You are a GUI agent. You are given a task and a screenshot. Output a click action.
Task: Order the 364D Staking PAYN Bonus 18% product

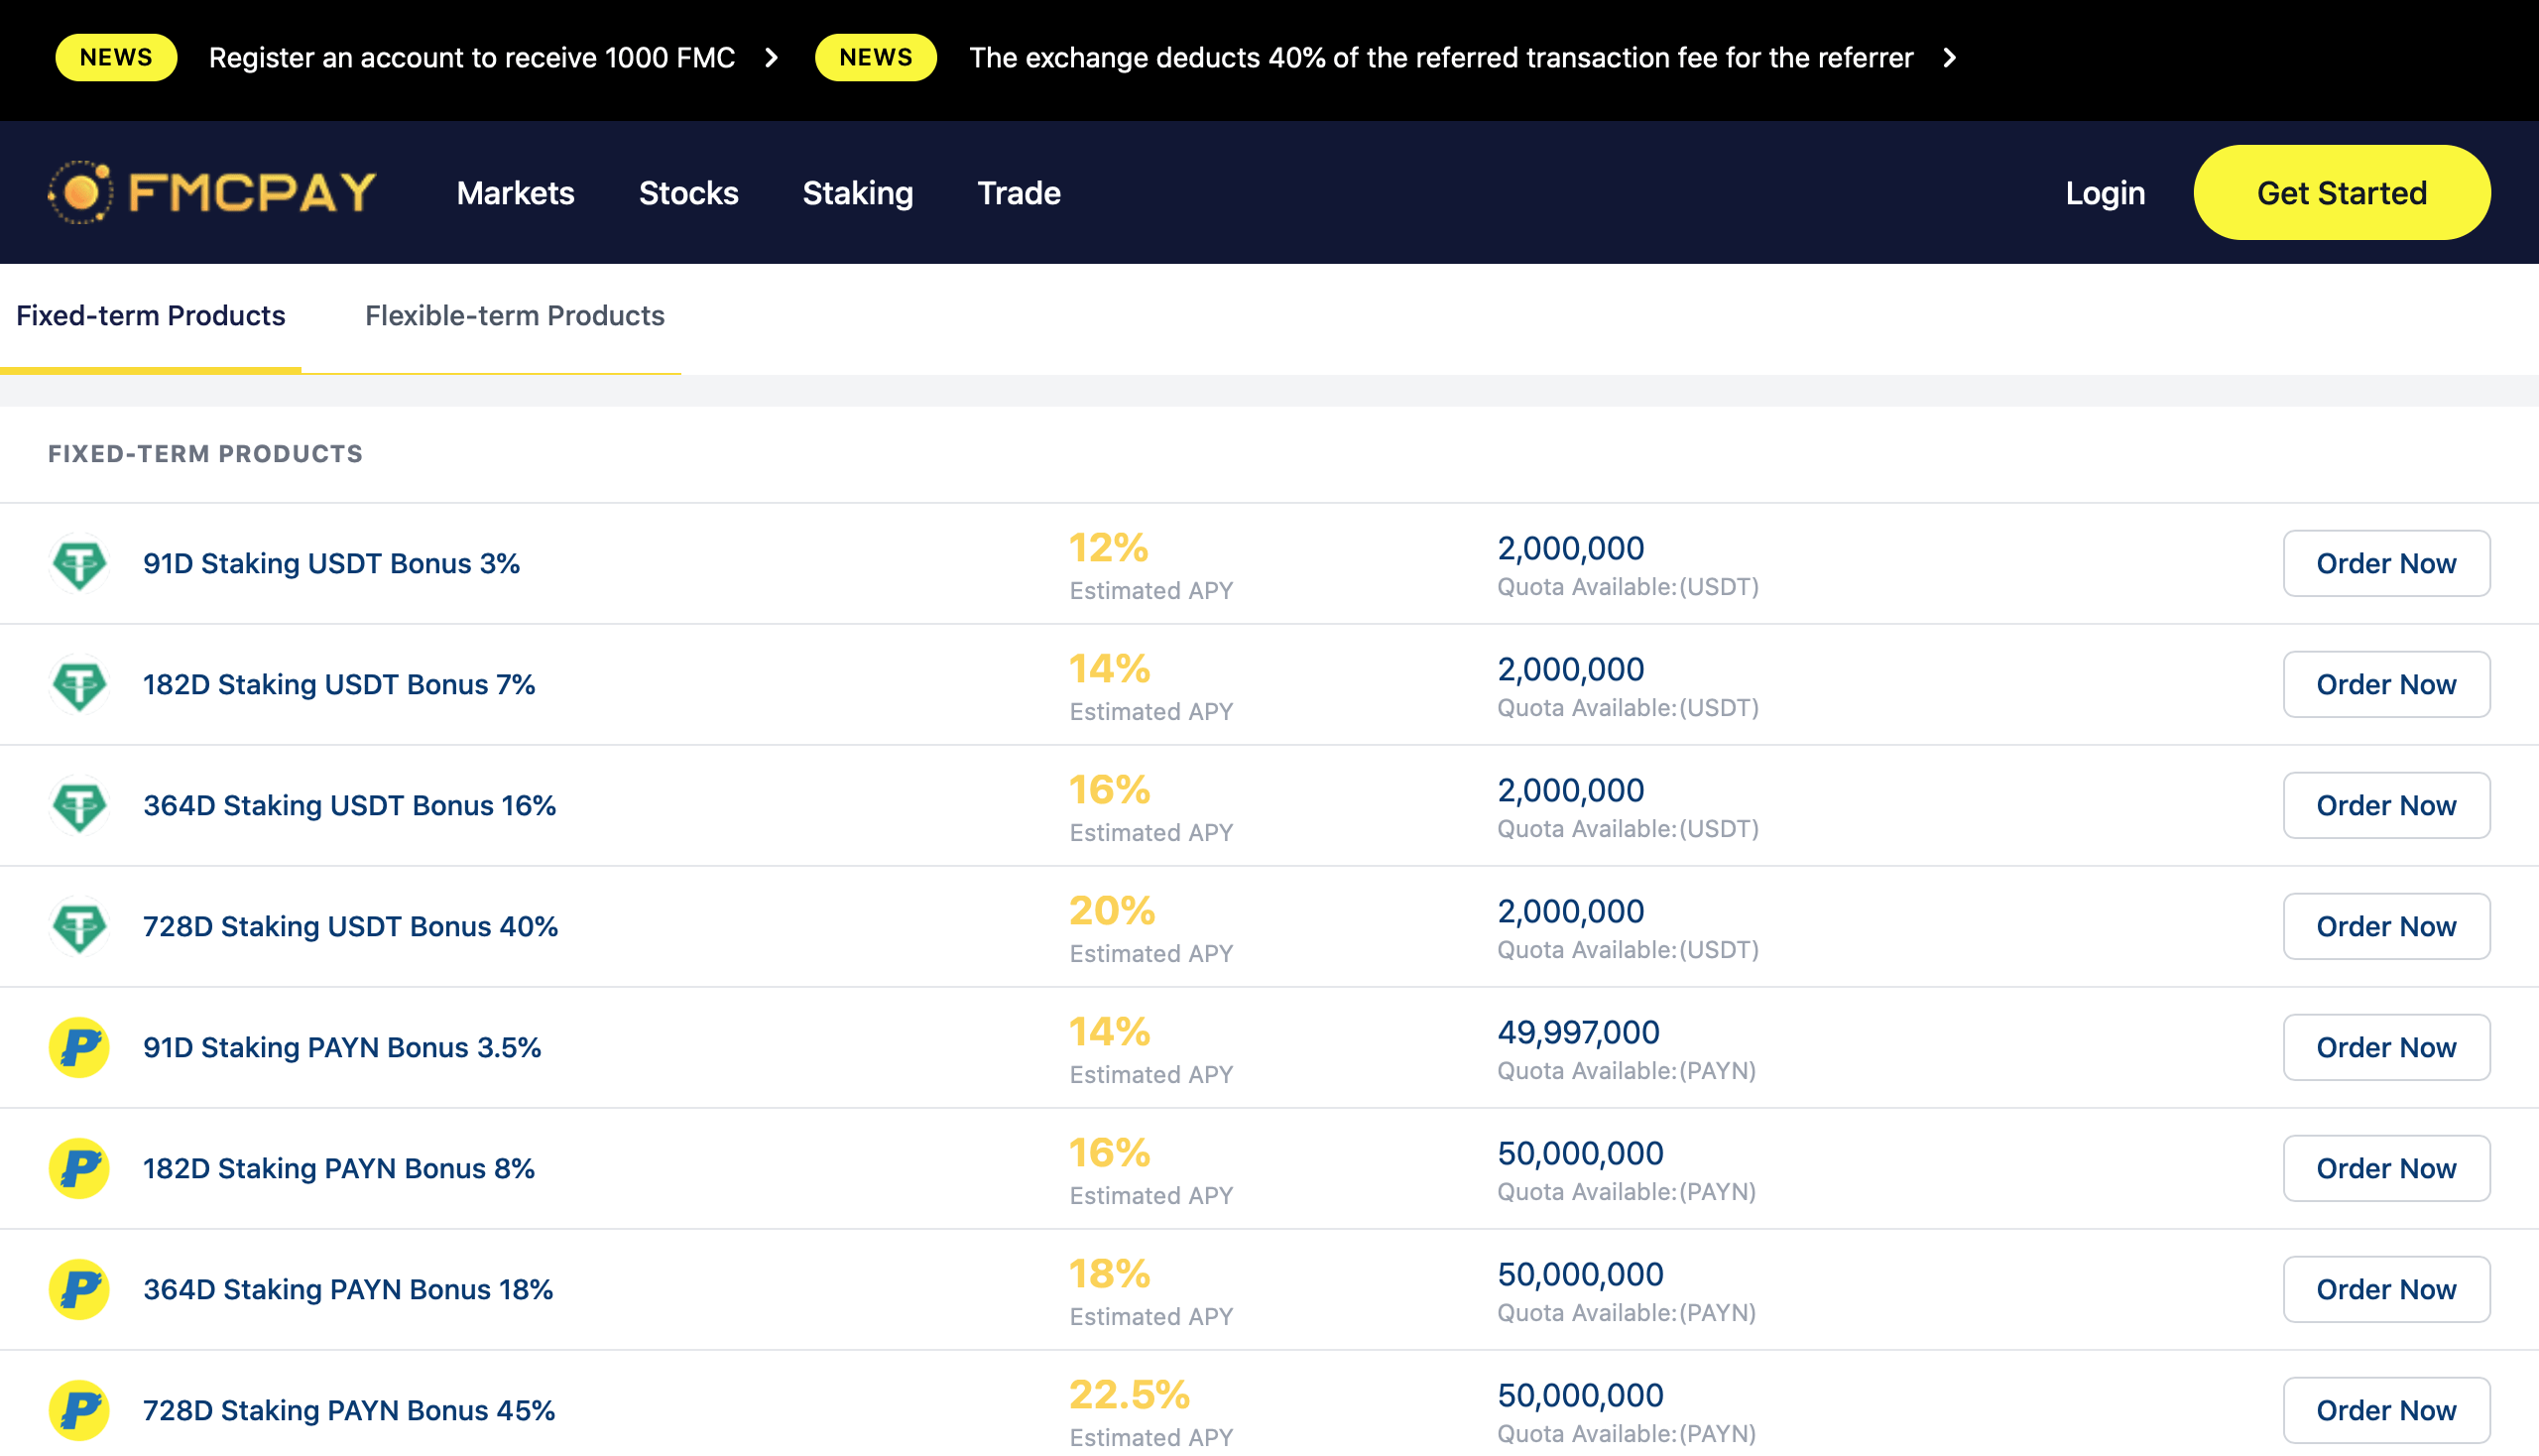2386,1289
